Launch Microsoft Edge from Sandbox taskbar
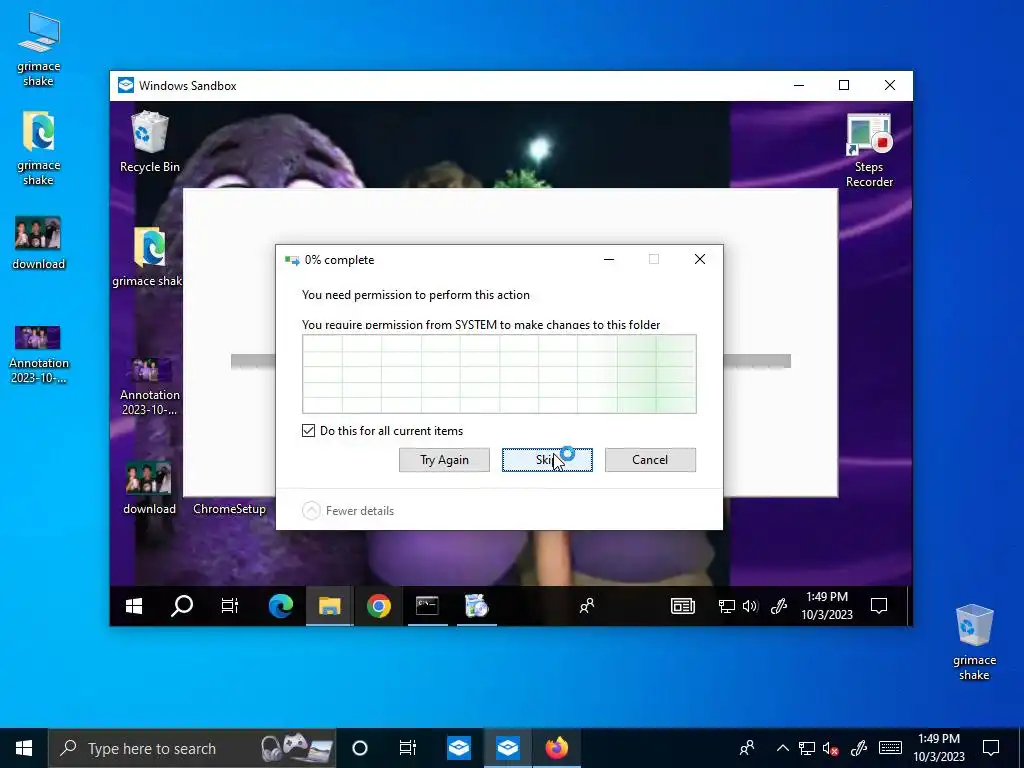The width and height of the screenshot is (1024, 768). (x=281, y=606)
